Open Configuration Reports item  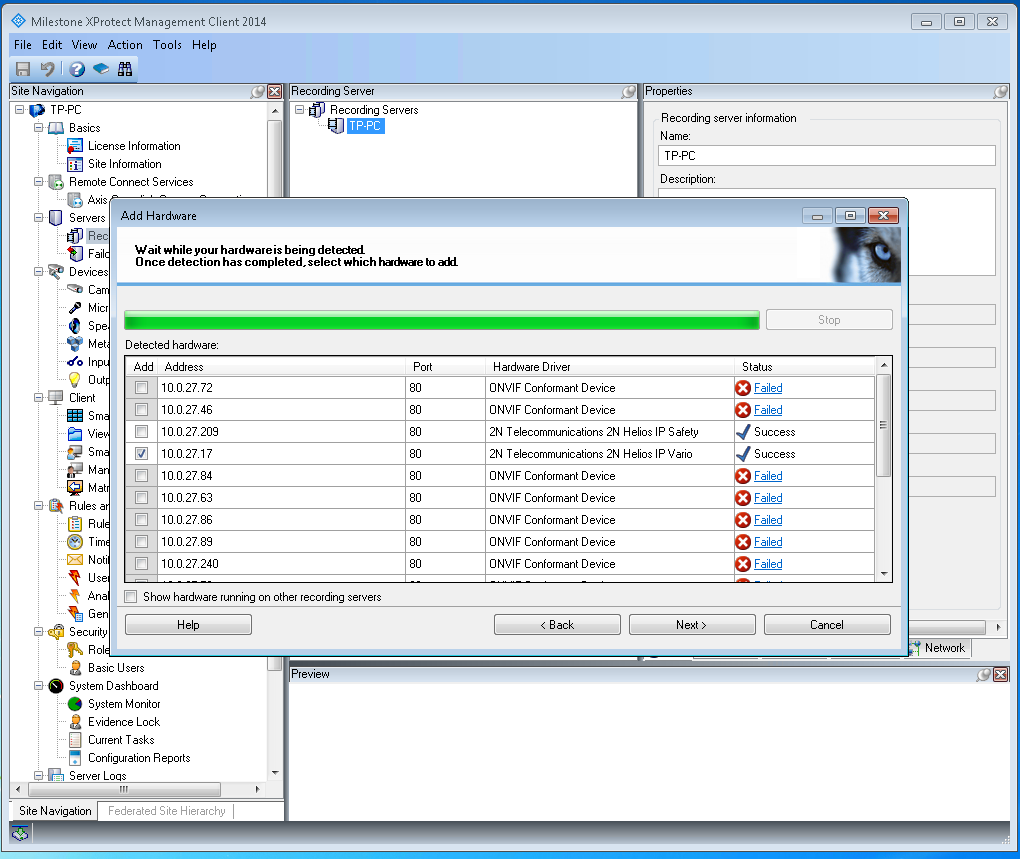click(138, 758)
